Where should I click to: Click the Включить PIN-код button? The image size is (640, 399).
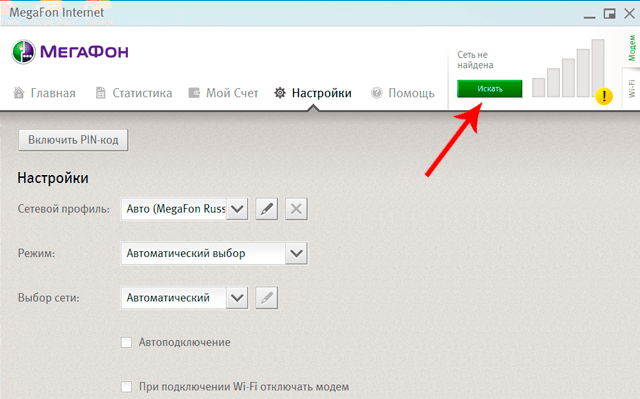click(x=73, y=140)
